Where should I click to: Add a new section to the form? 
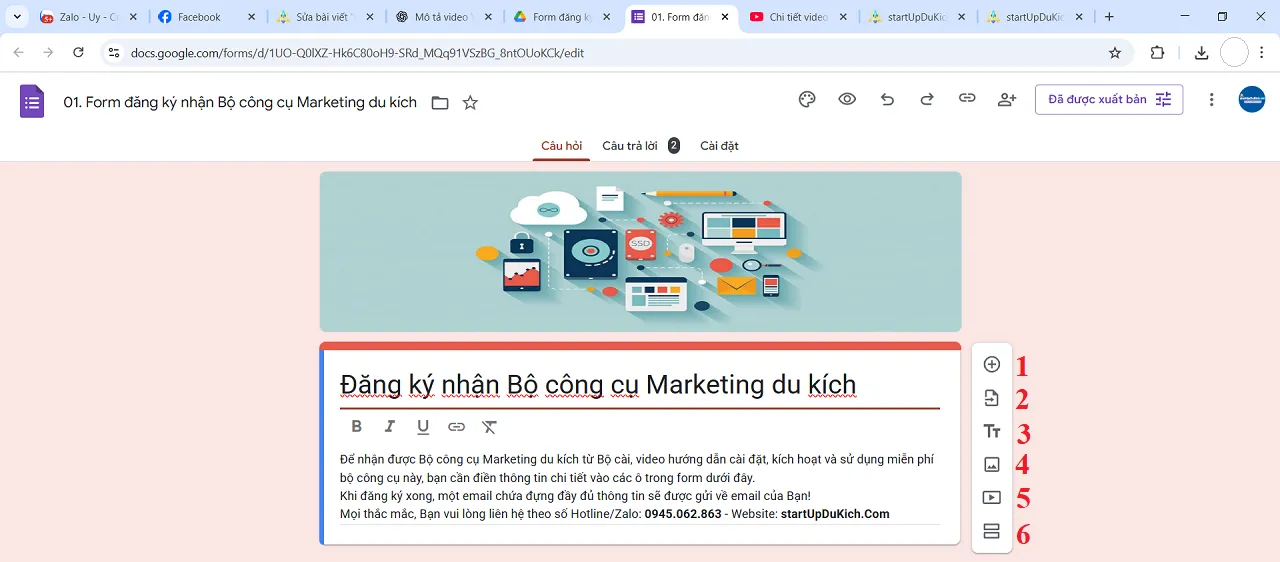click(991, 531)
